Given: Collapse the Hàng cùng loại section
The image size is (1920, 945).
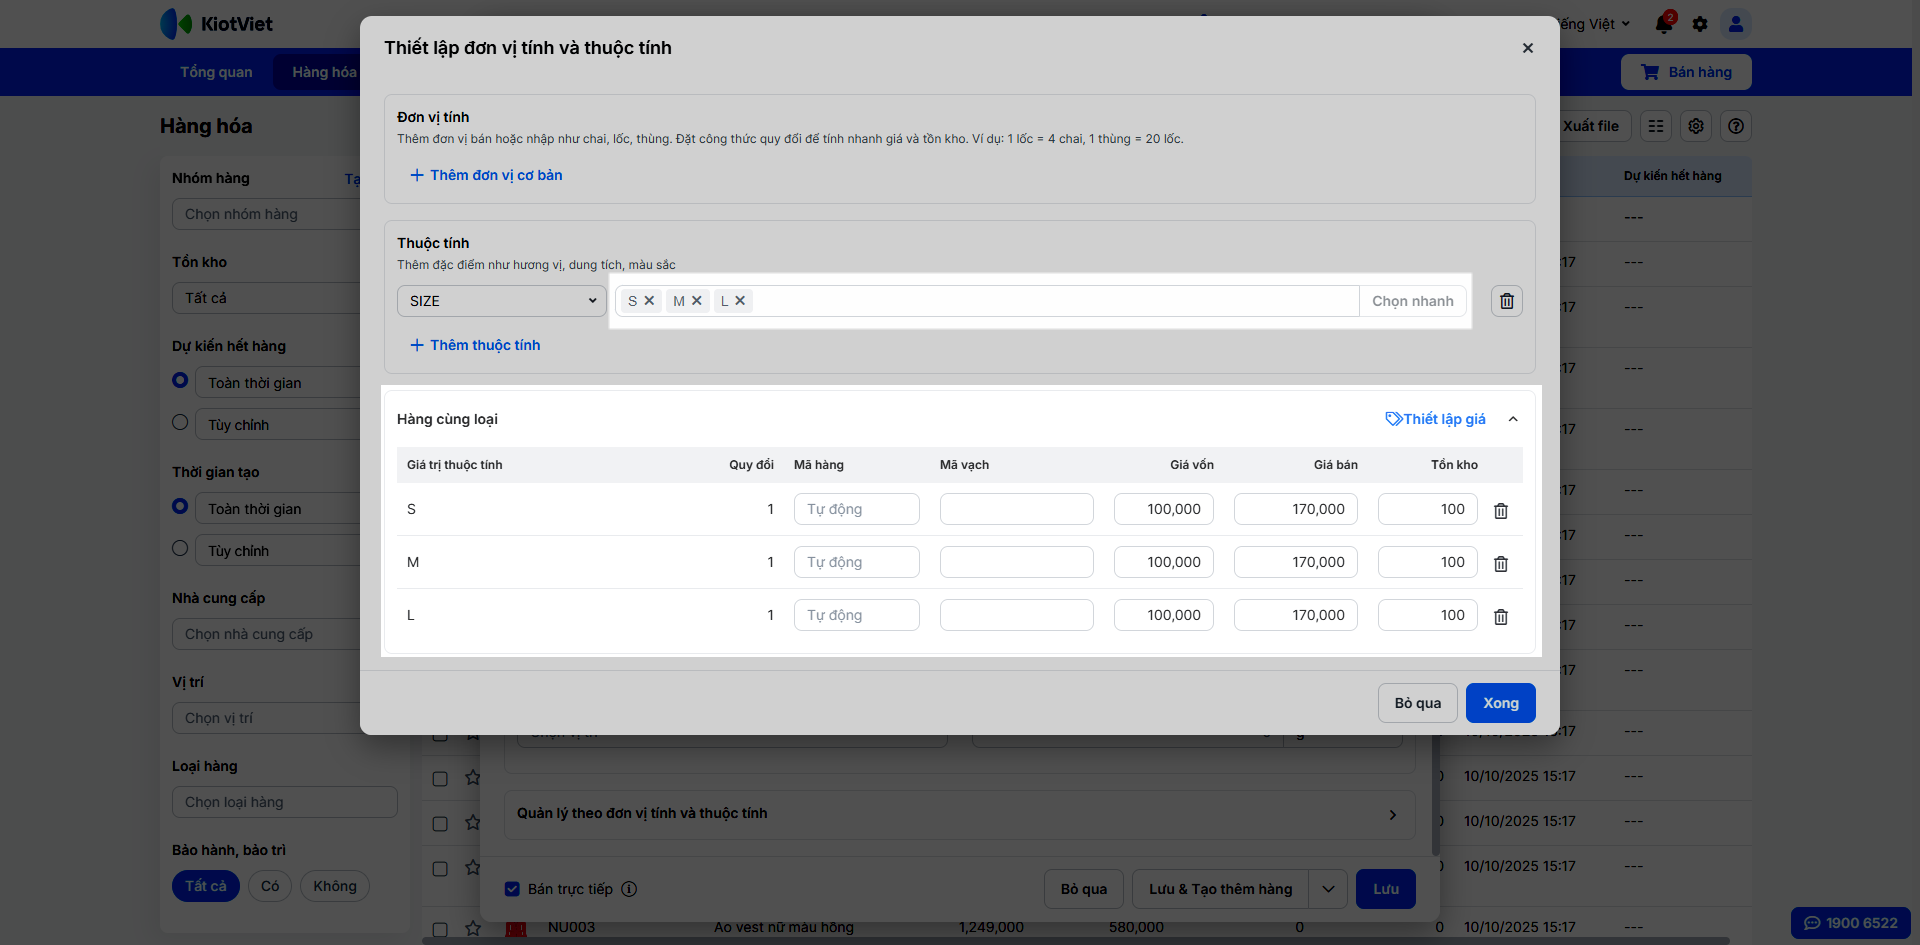Looking at the screenshot, I should point(1513,419).
